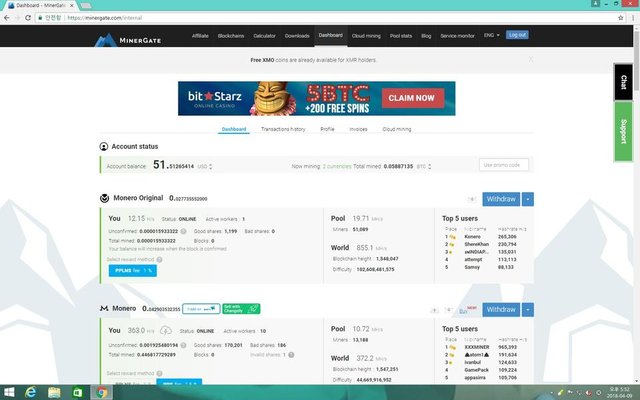Go to Calculator page
Screen dimensions: 640x400
coord(264,36)
